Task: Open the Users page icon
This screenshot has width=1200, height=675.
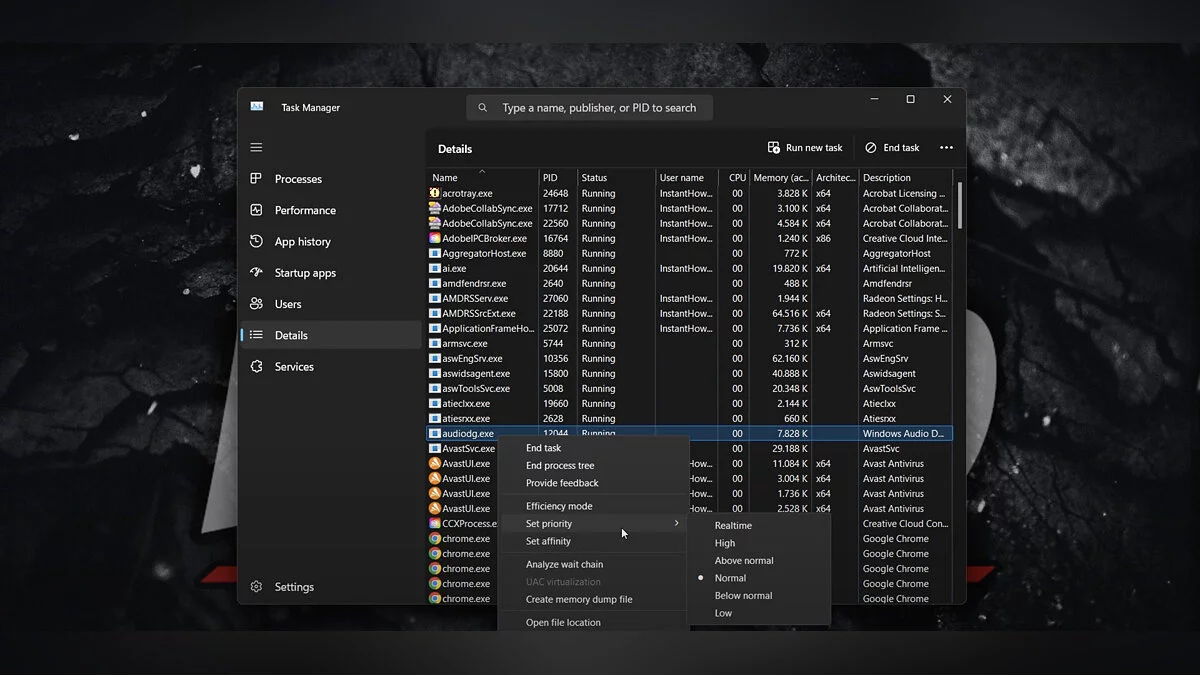Action: [x=256, y=304]
